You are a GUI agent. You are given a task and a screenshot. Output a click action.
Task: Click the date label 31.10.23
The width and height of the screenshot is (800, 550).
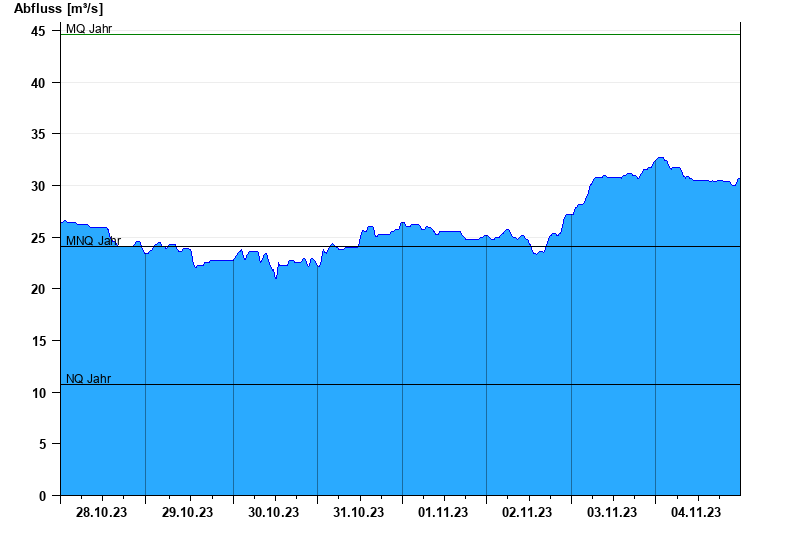(x=359, y=513)
